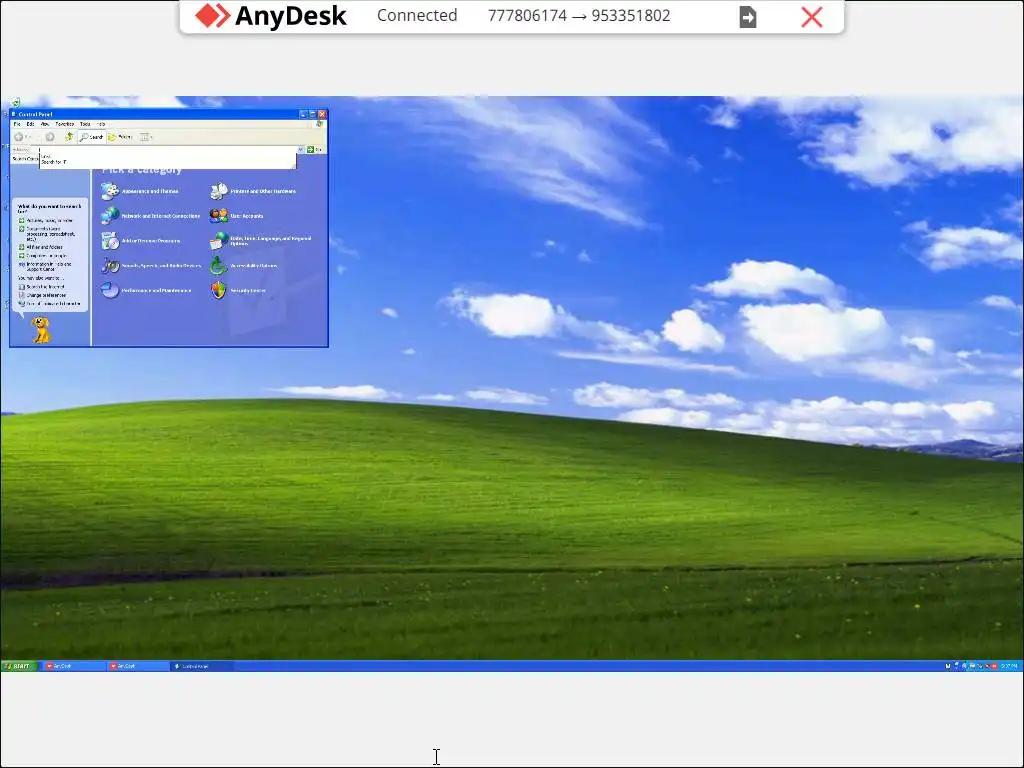Image resolution: width=1024 pixels, height=768 pixels.
Task: Open the Date, Time, Language, Regional Options icon
Action: coord(219,240)
